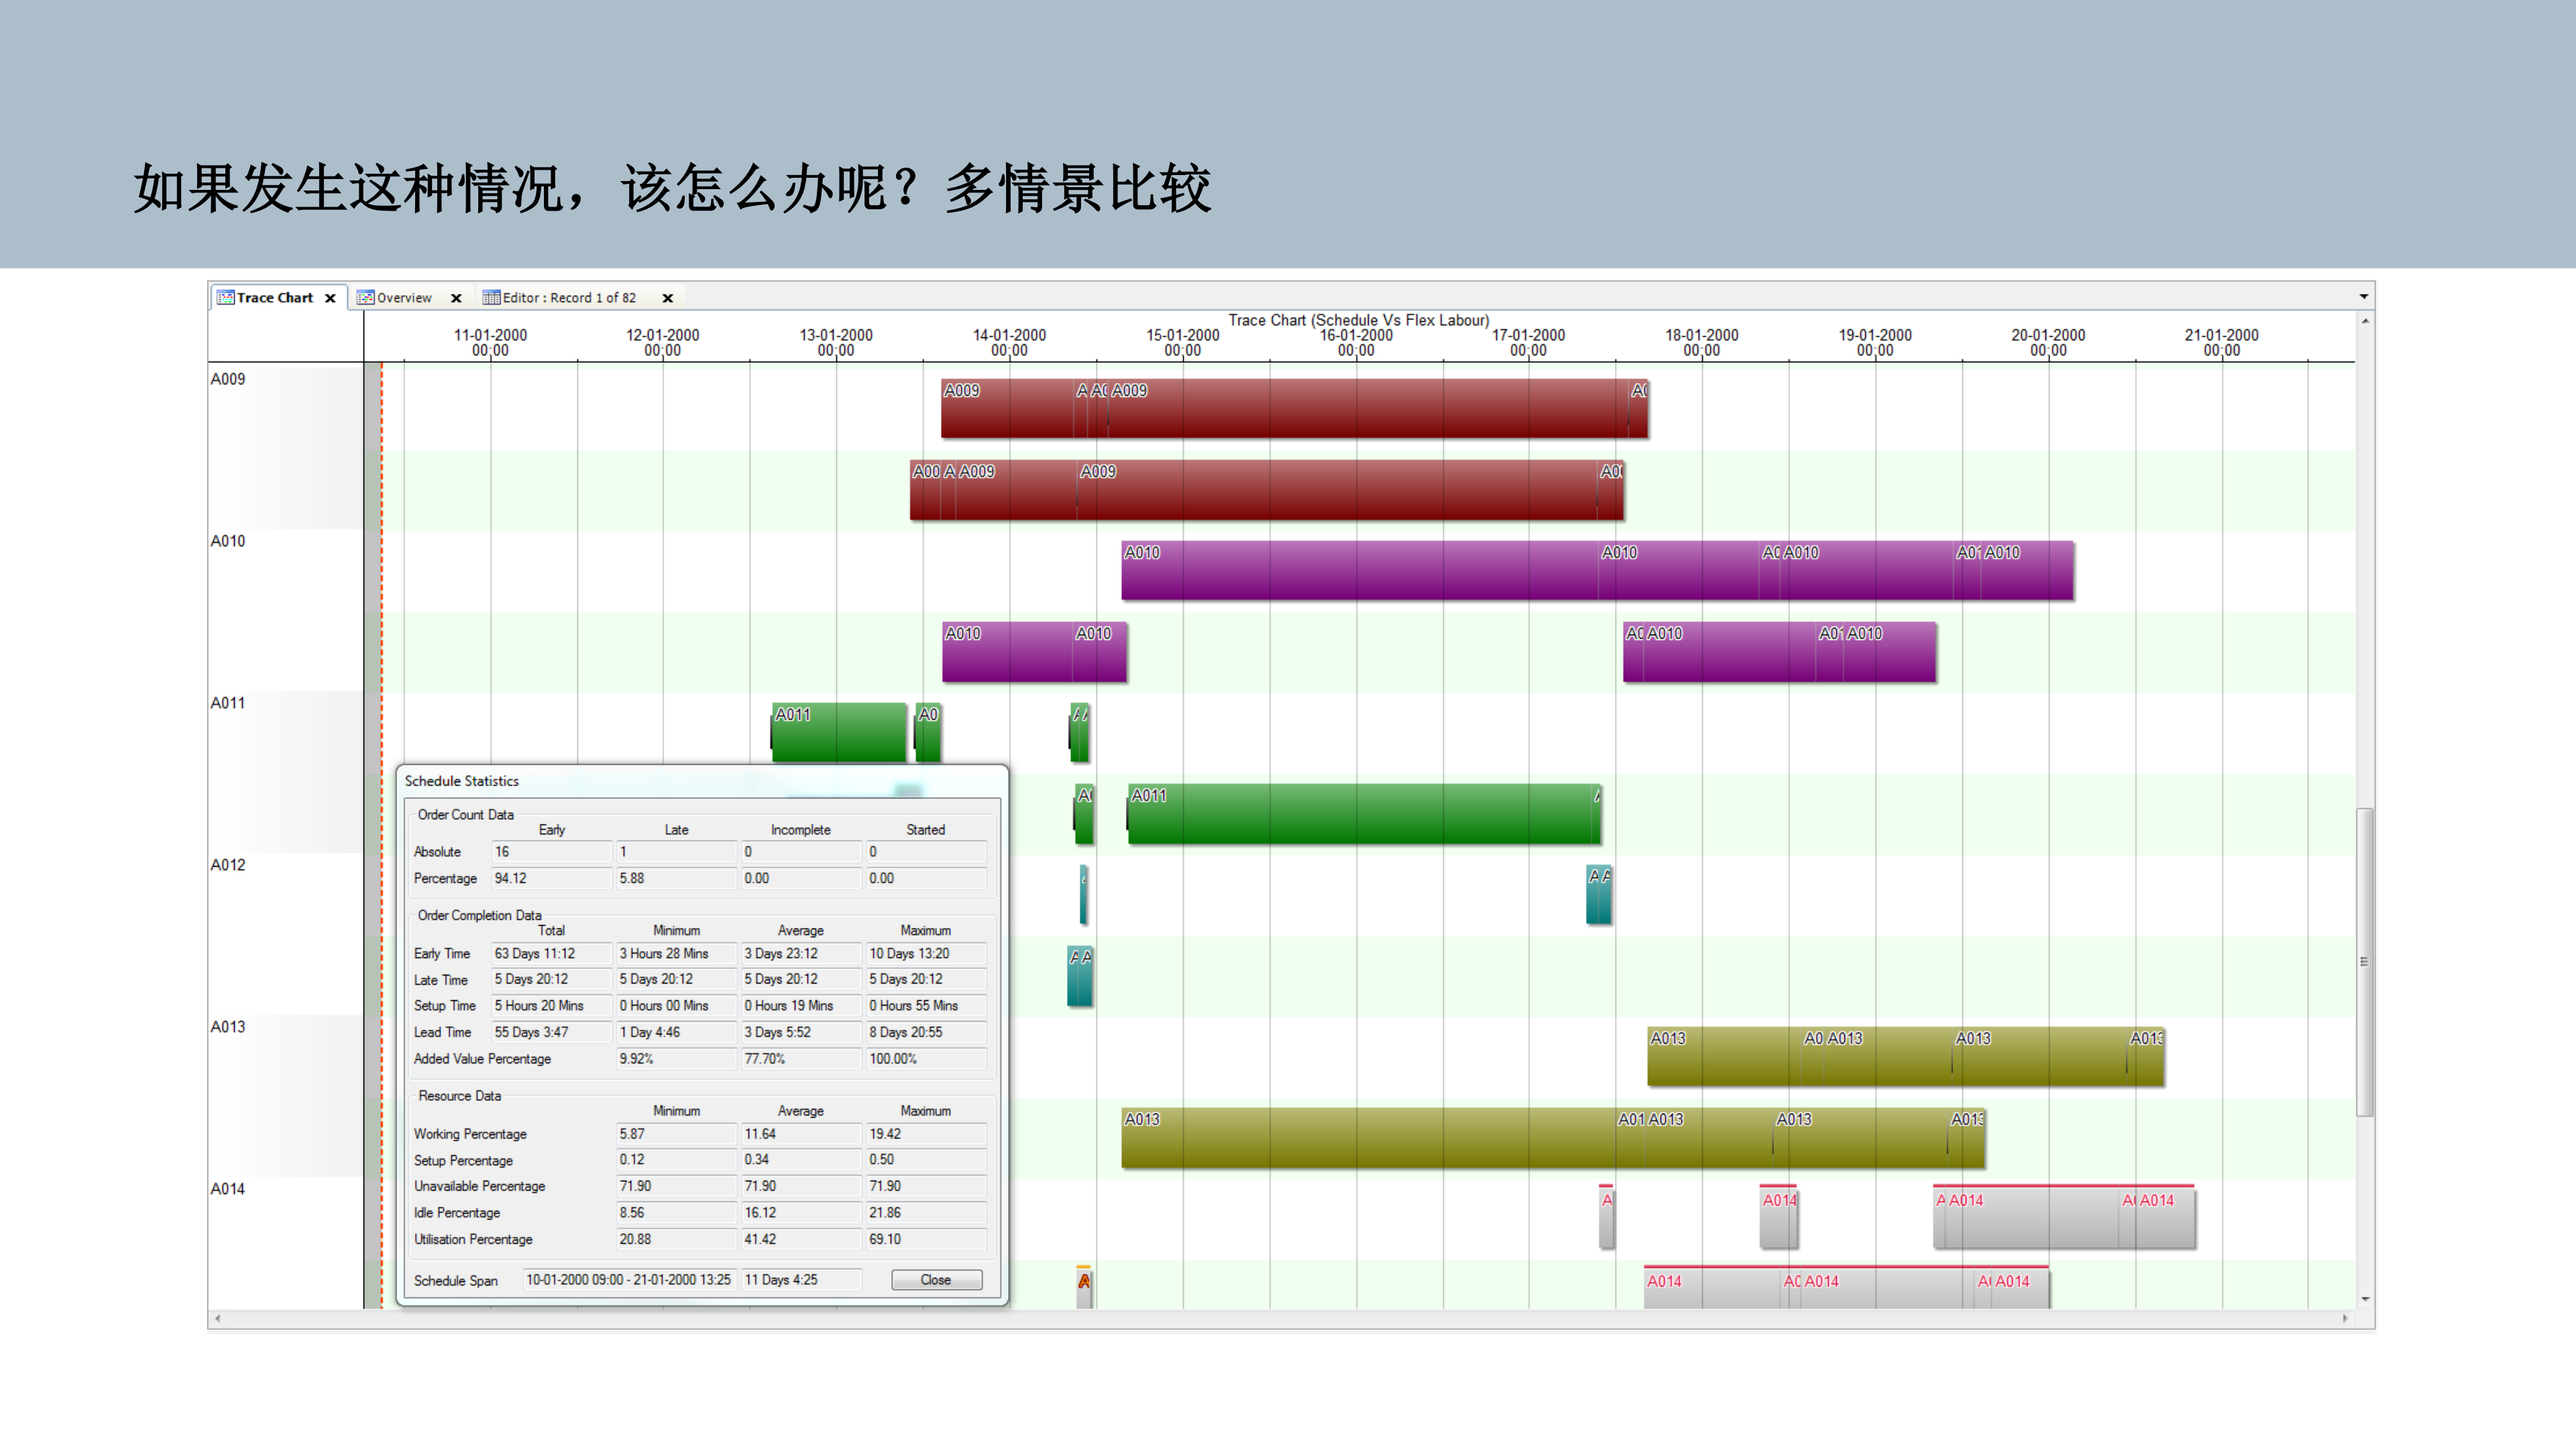Screen dimensions: 2576x1449
Task: Click the Lead Time total 55 Days 3:47
Action: click(551, 1032)
